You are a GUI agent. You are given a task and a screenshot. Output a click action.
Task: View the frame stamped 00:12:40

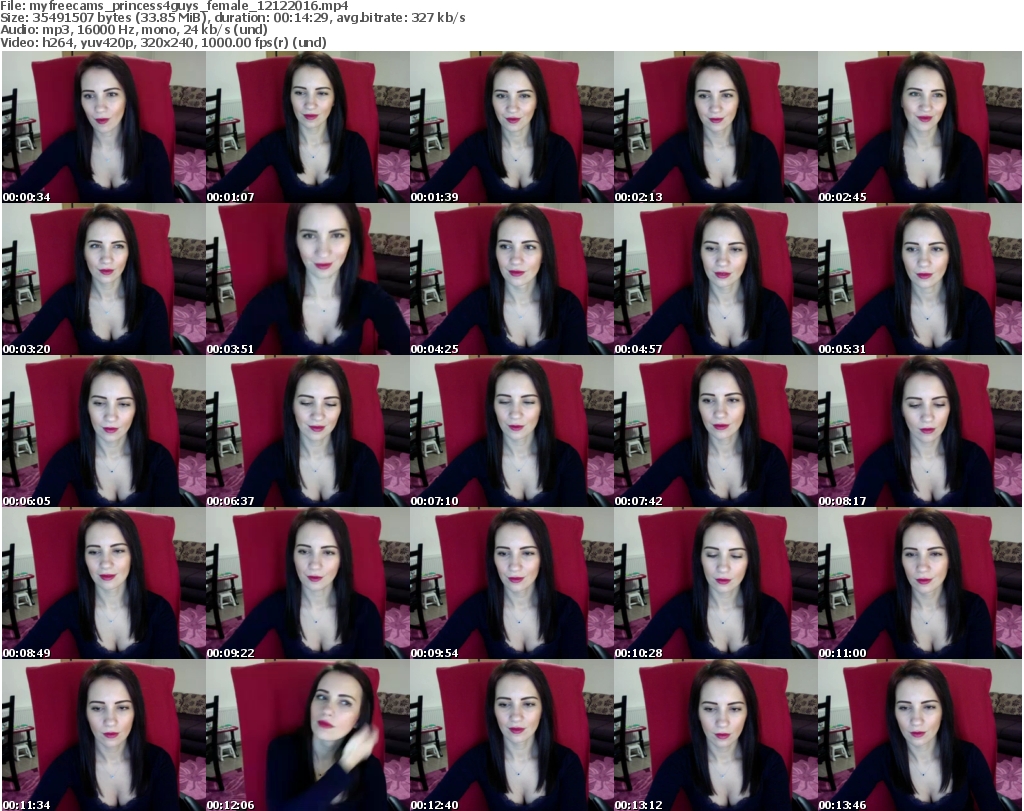511,735
